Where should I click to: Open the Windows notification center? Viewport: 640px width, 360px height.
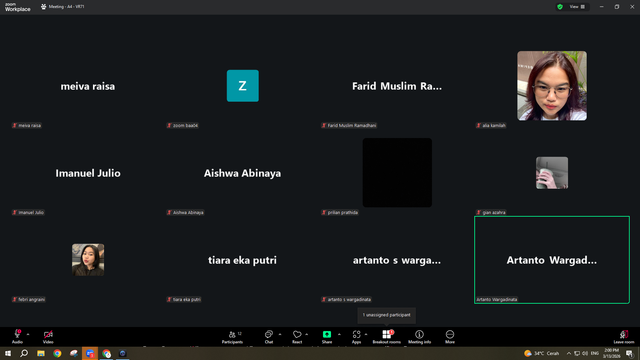click(629, 353)
